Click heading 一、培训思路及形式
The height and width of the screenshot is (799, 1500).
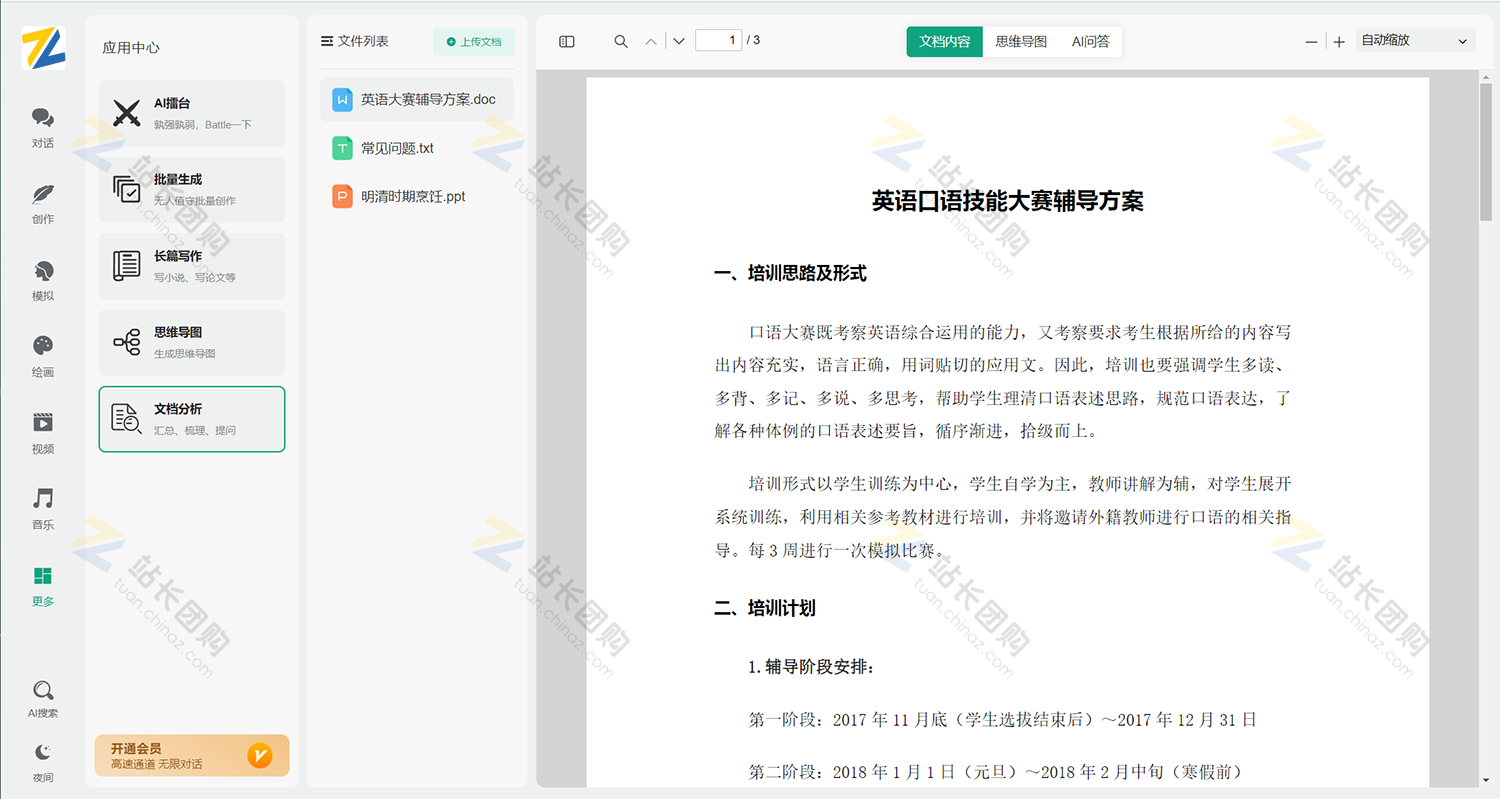pos(790,273)
